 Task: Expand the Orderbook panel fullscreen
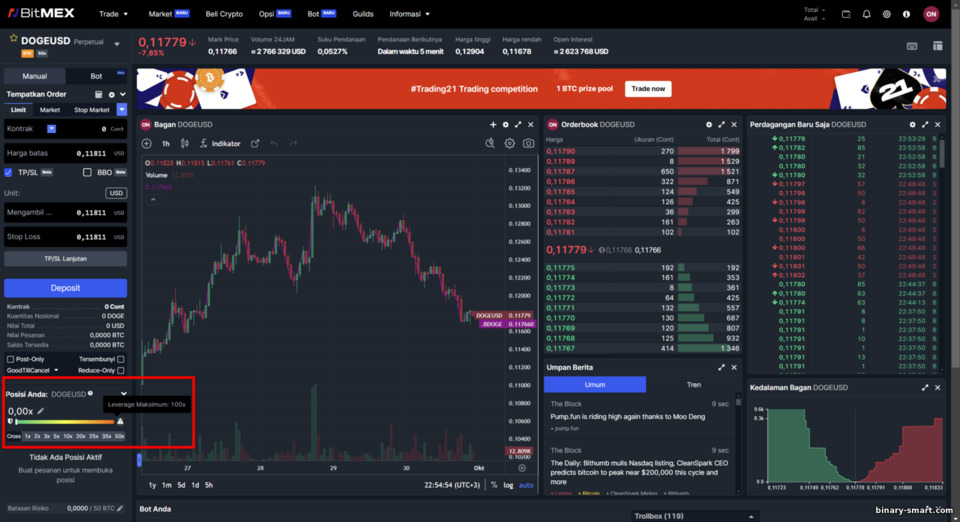tap(722, 124)
